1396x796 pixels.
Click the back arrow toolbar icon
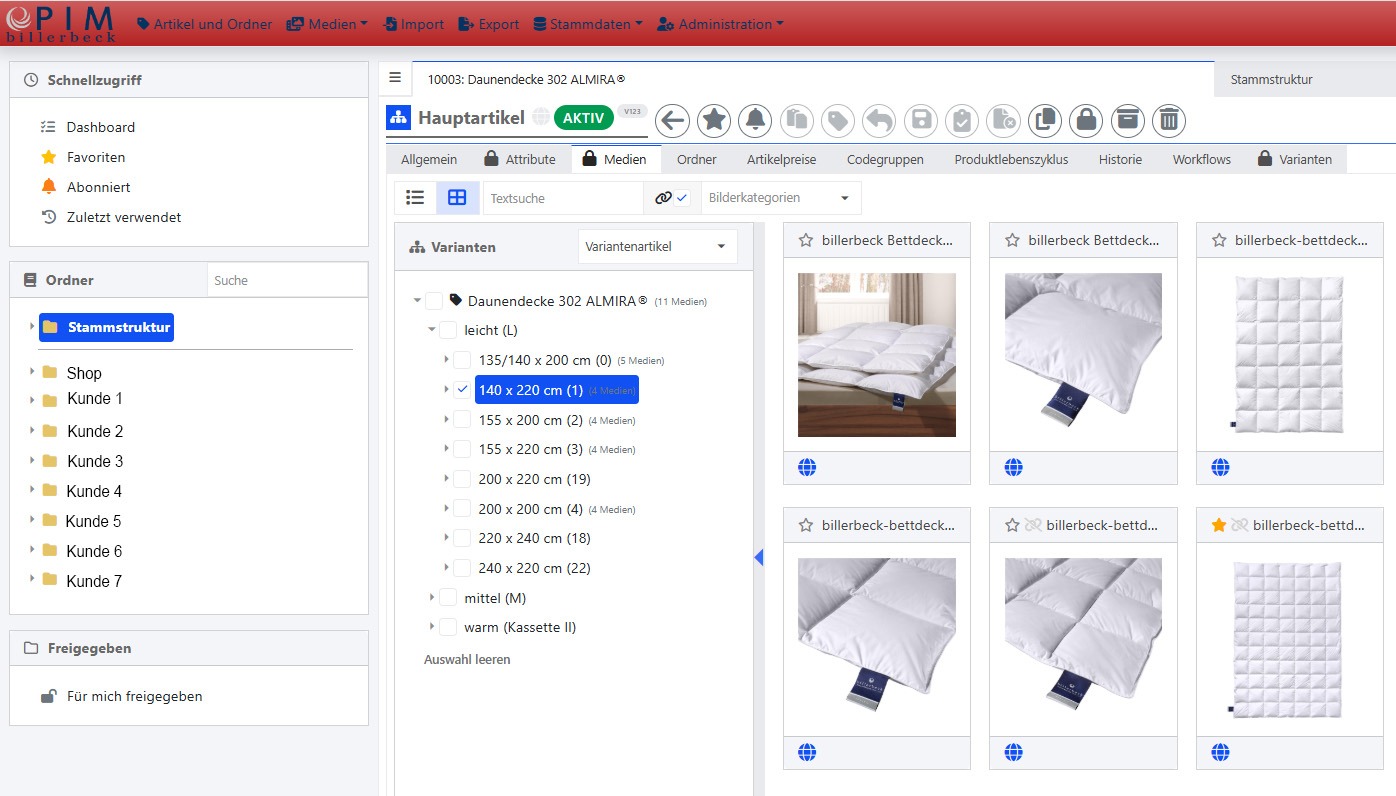point(672,121)
